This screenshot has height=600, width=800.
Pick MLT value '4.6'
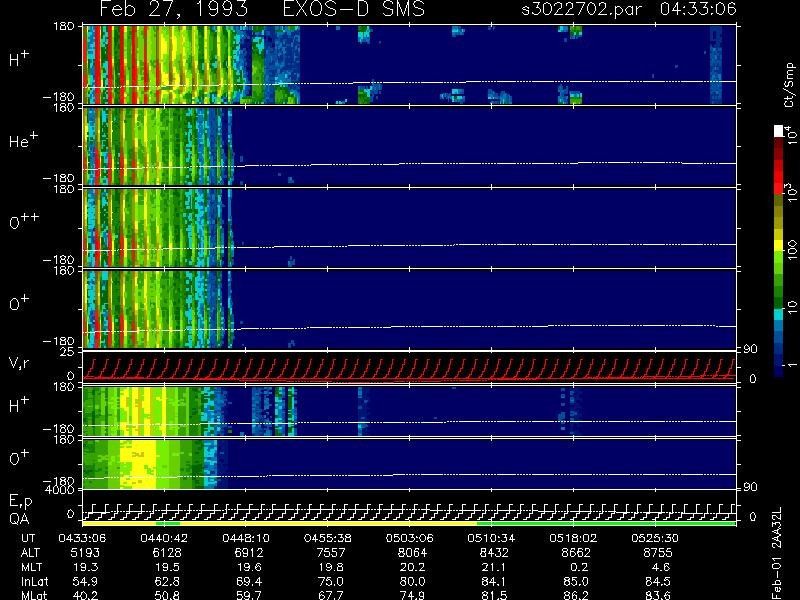click(661, 567)
